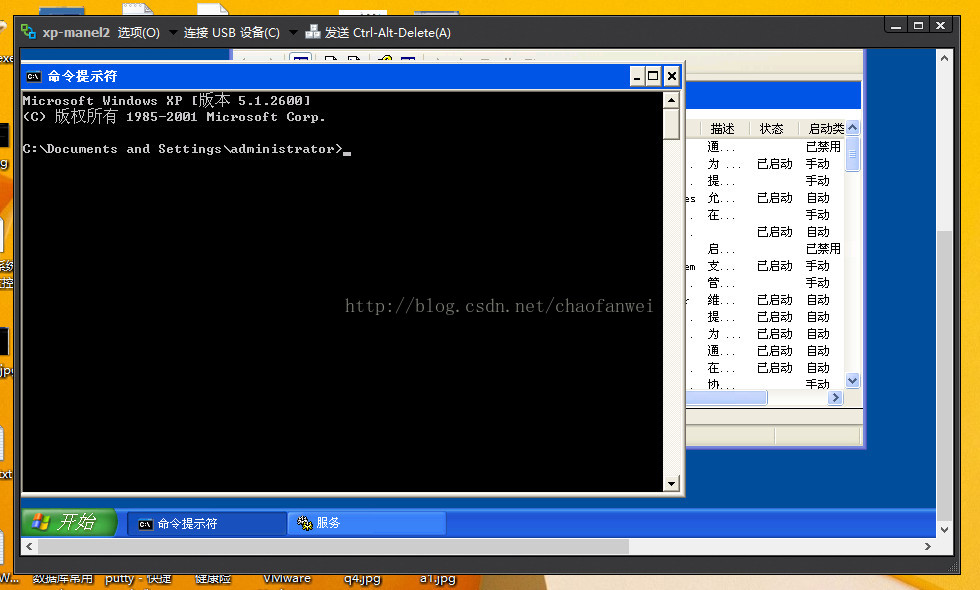
Task: Select the q4.jpg desktop file label
Action: pos(362,579)
